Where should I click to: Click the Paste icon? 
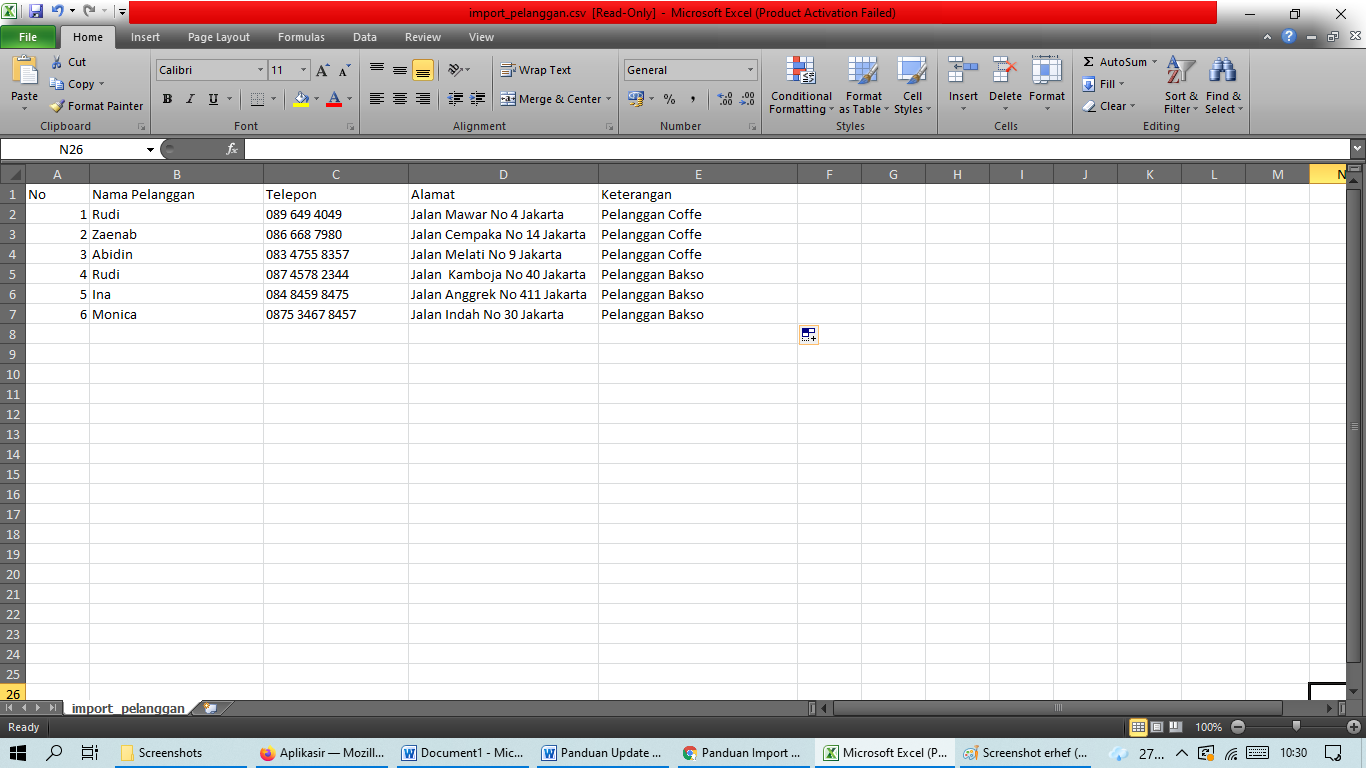pos(24,72)
